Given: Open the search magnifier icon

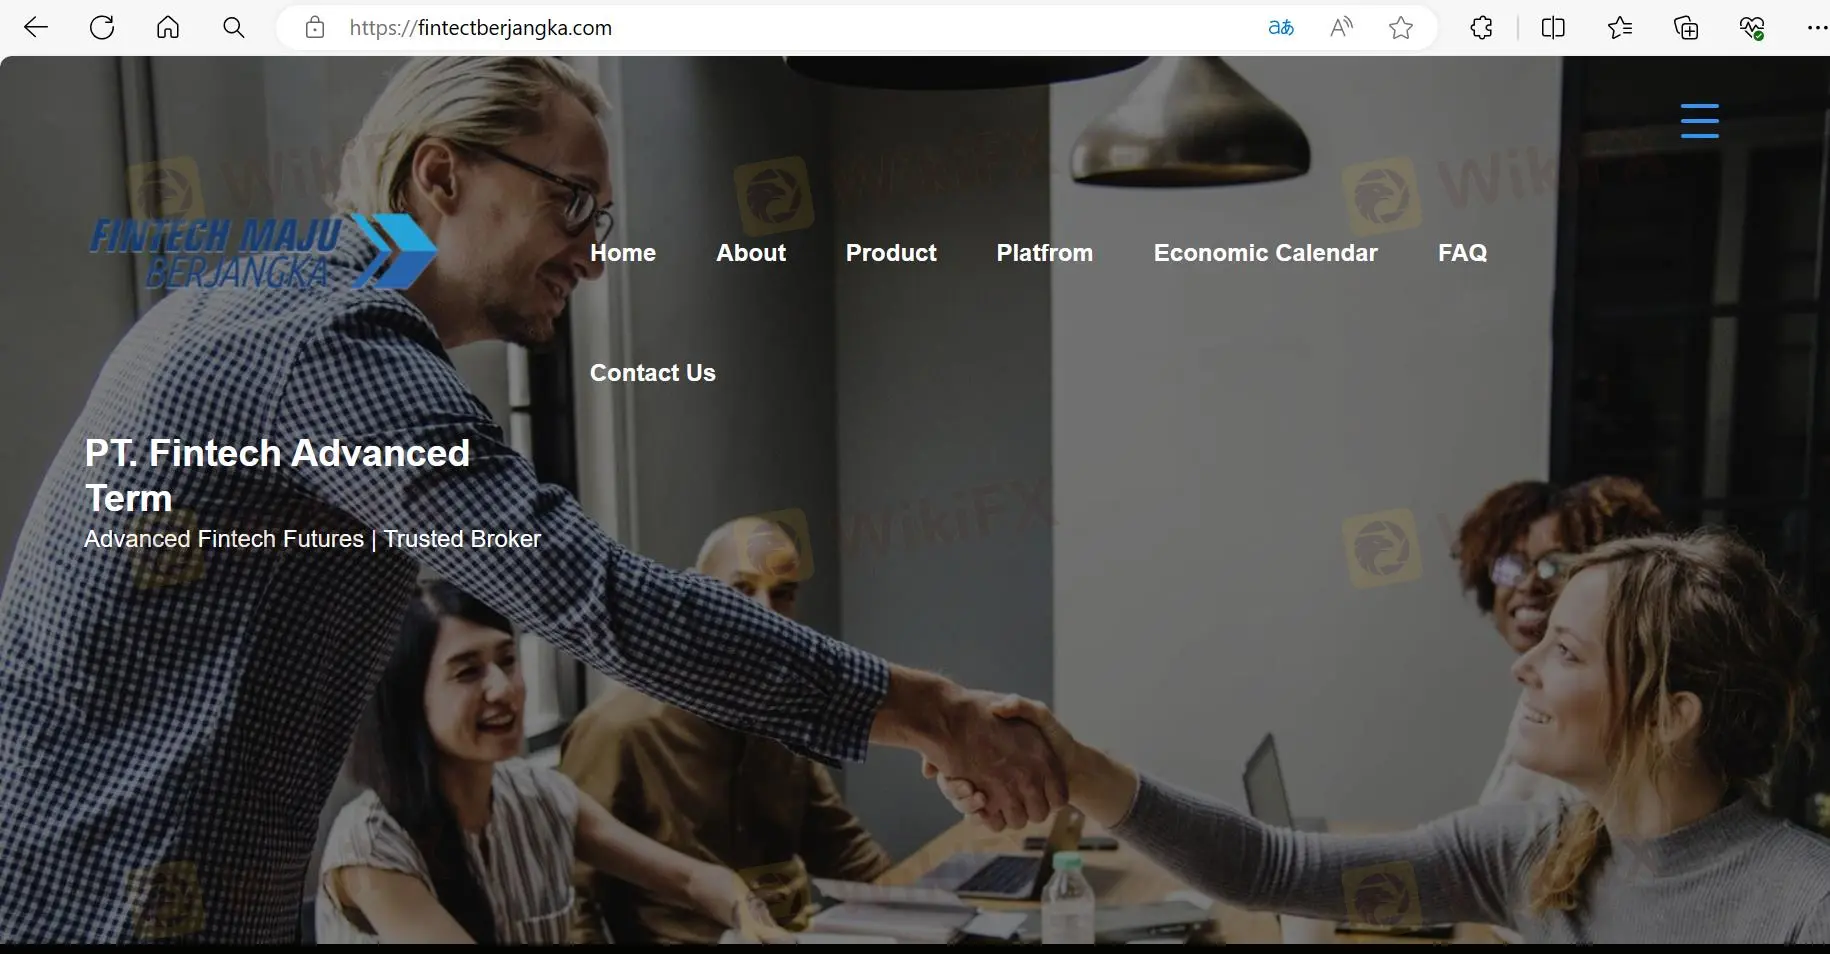Looking at the screenshot, I should tap(234, 28).
